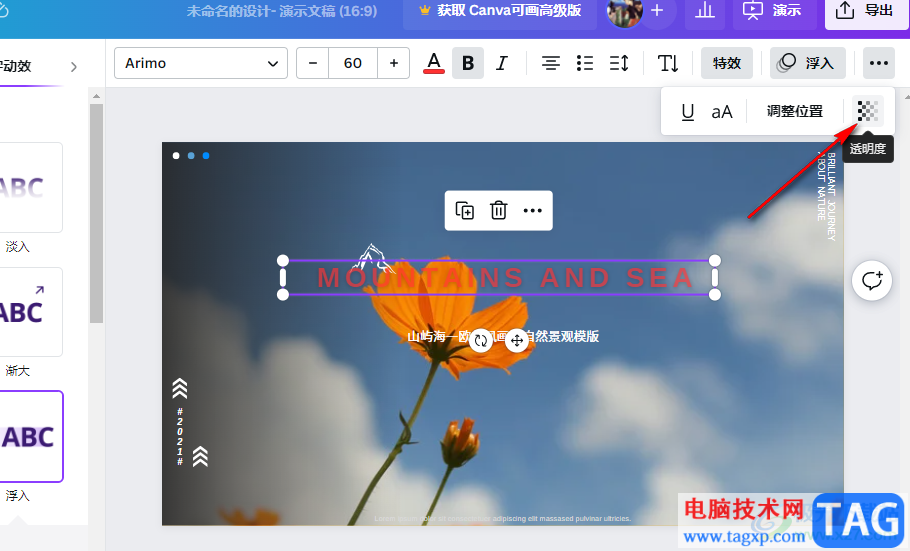Viewport: 910px width, 551px height.
Task: Click the font size field showing 60
Action: pyautogui.click(x=353, y=63)
